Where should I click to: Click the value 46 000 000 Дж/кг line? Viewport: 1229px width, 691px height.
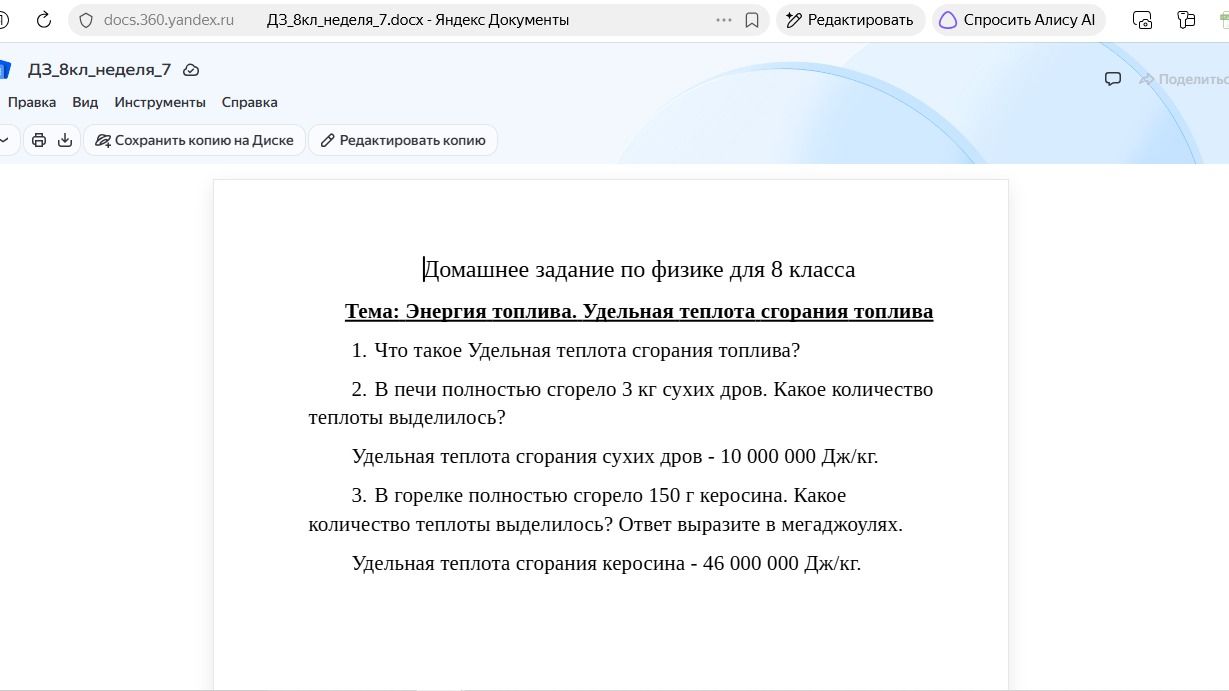[606, 563]
